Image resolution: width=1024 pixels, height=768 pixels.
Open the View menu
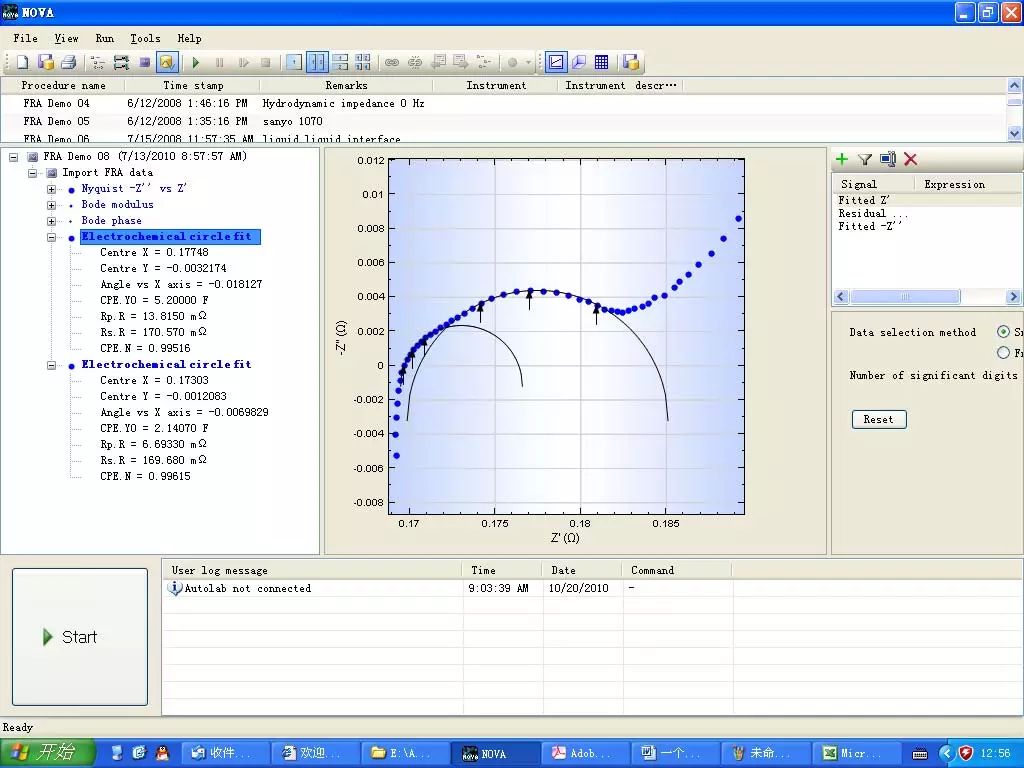coord(66,39)
